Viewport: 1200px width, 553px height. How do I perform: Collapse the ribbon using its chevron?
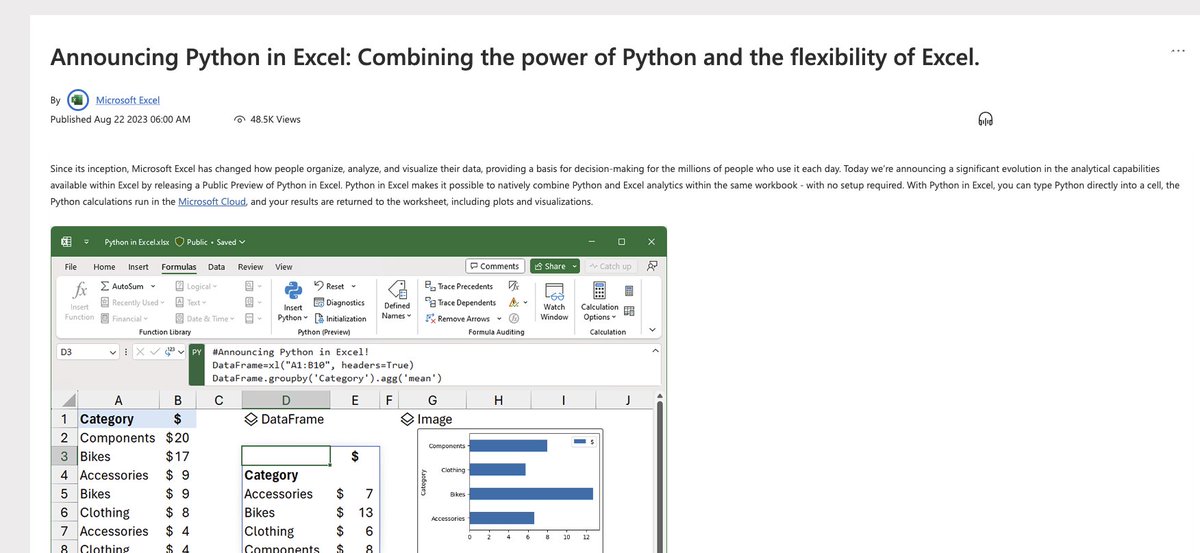coord(653,330)
